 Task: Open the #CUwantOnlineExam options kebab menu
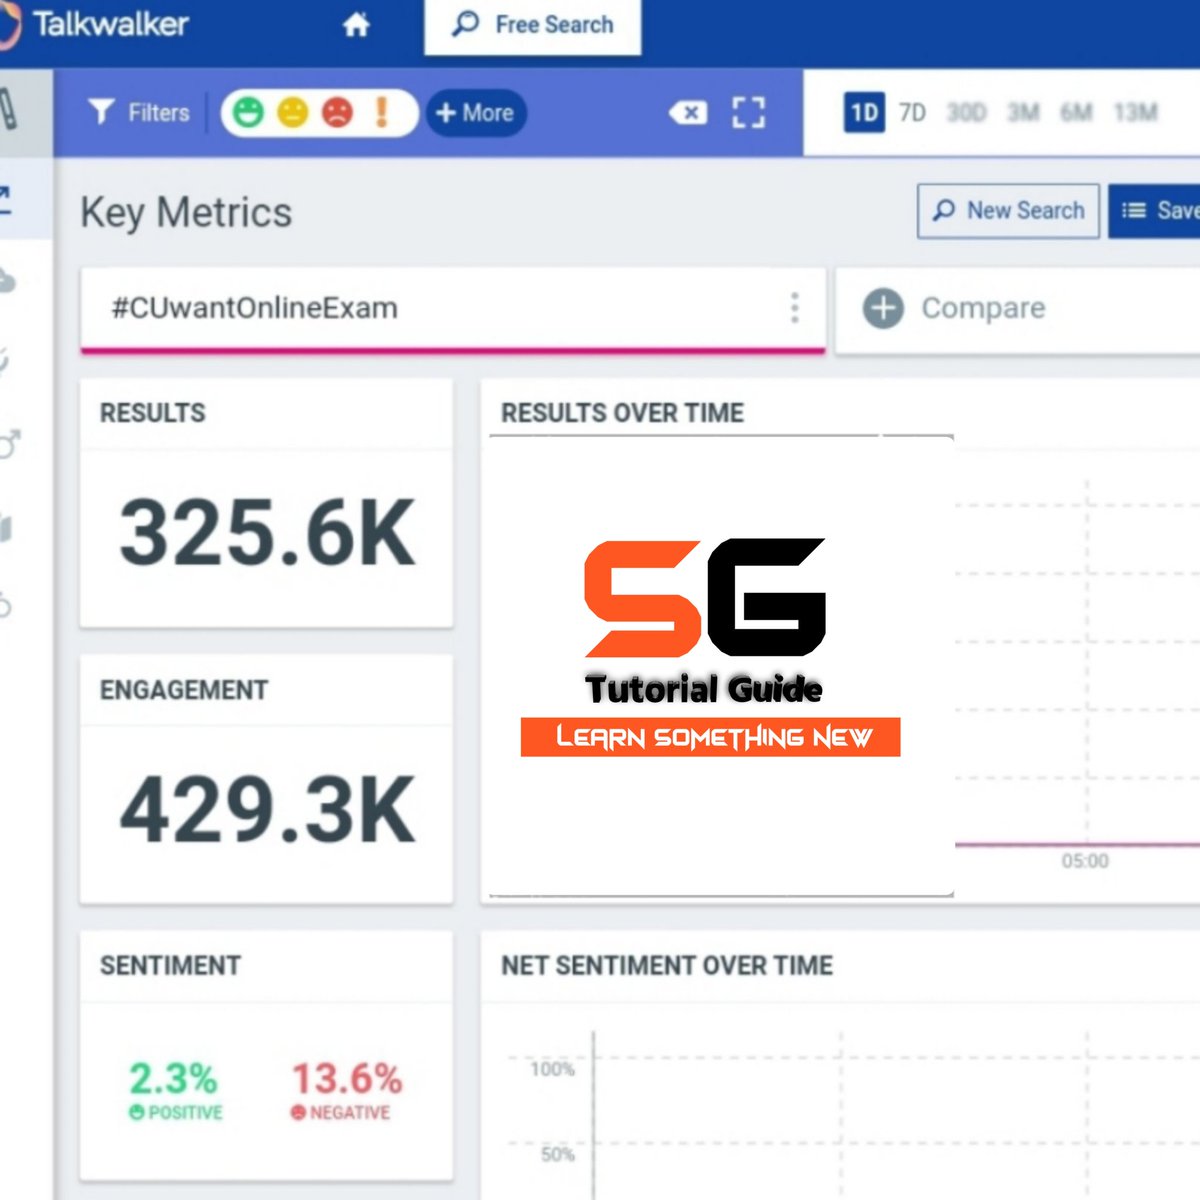tap(795, 308)
